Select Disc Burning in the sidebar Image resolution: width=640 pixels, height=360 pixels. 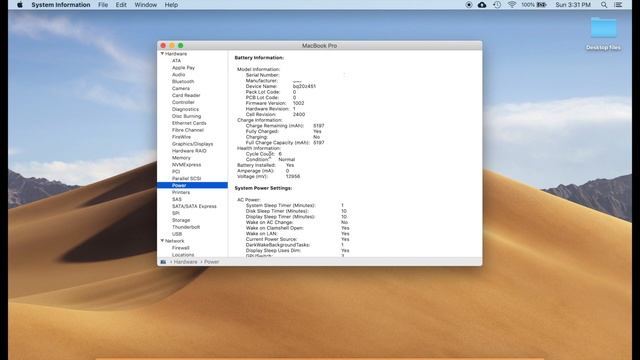[x=187, y=116]
